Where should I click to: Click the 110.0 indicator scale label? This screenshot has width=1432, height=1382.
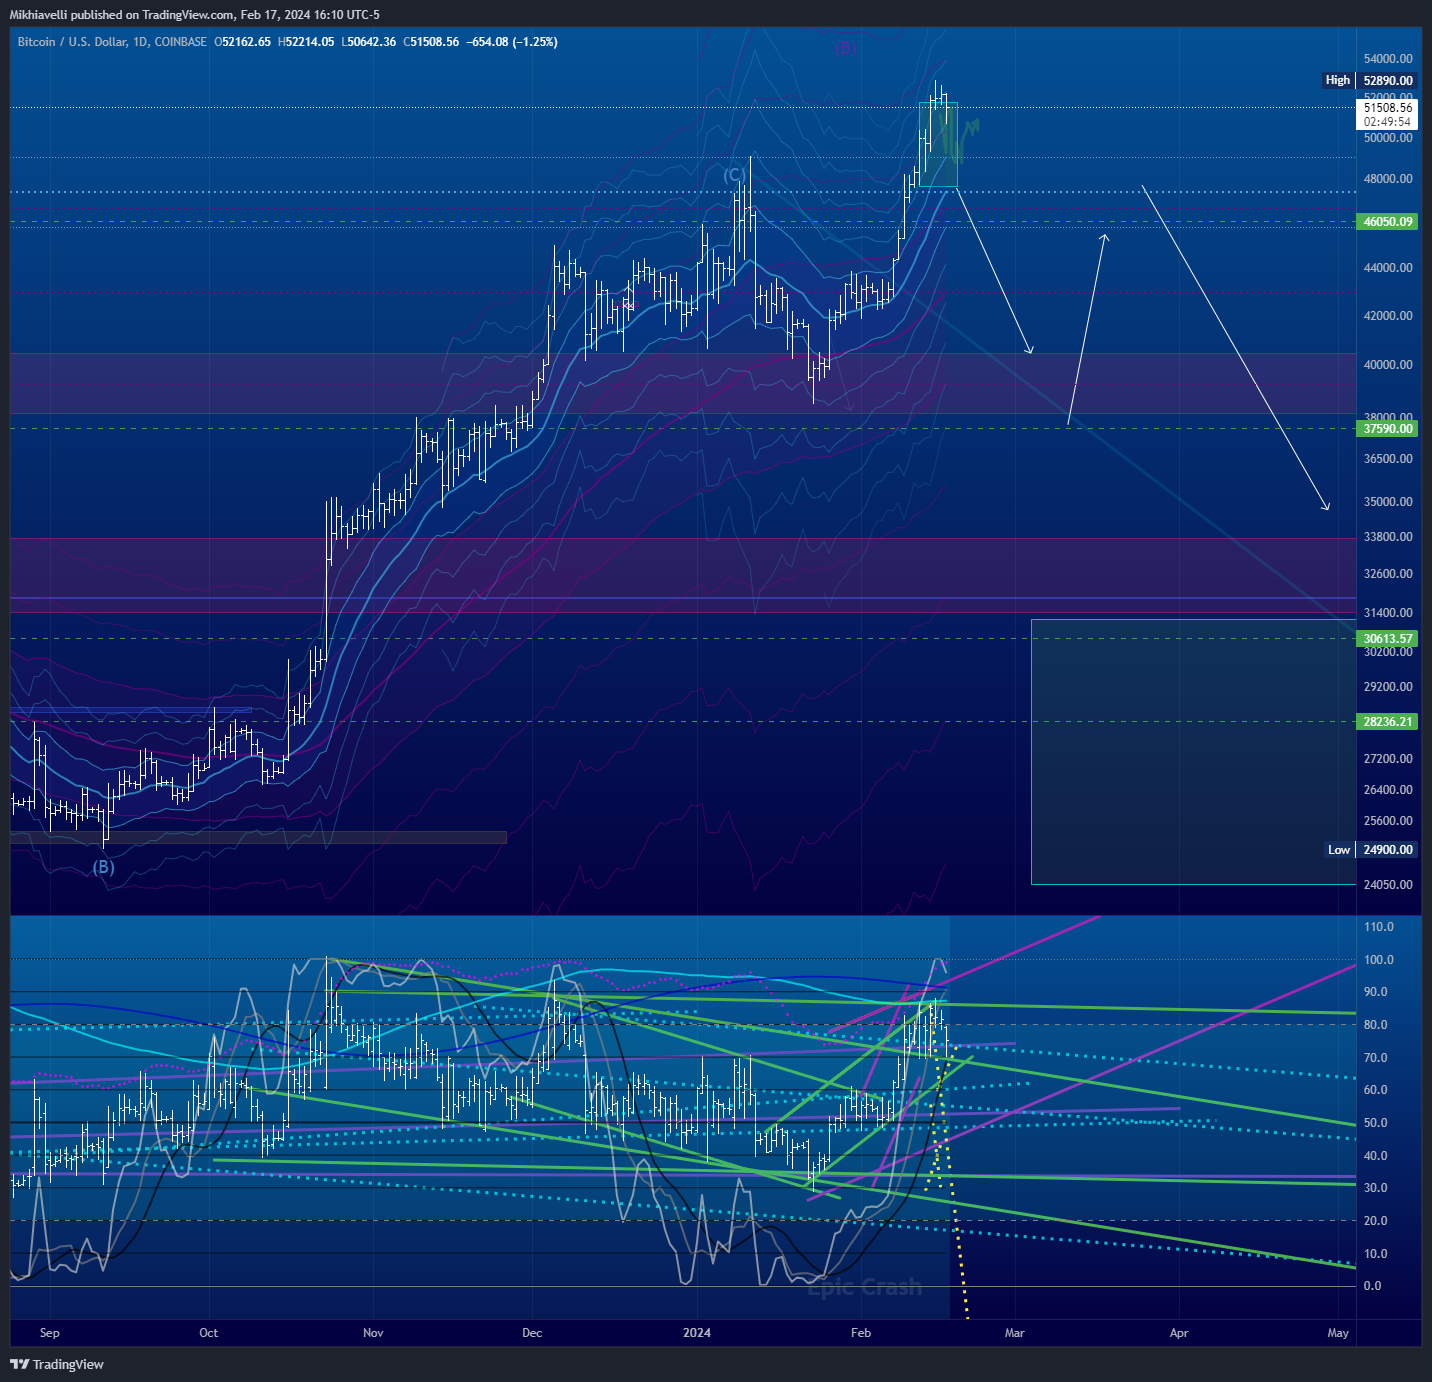coord(1378,927)
